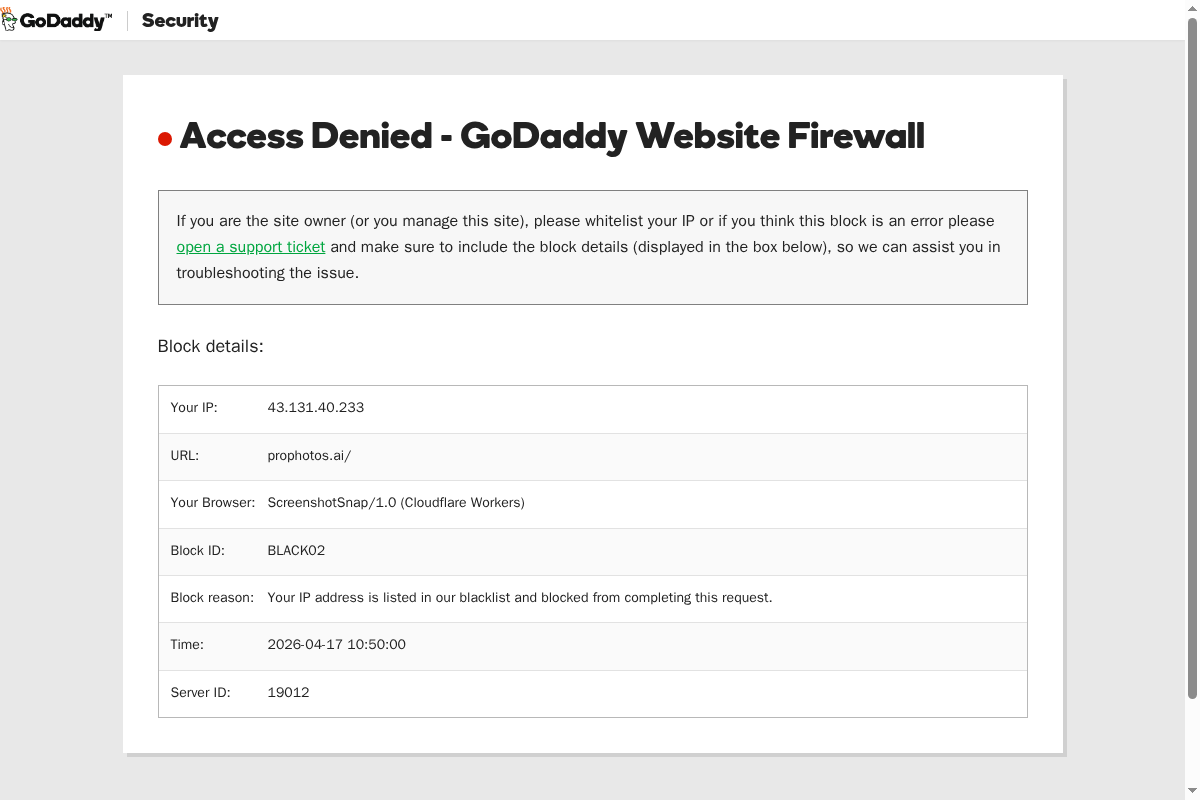This screenshot has width=1200, height=800.
Task: Click the ScreenshotSnap browser string
Action: pos(396,503)
